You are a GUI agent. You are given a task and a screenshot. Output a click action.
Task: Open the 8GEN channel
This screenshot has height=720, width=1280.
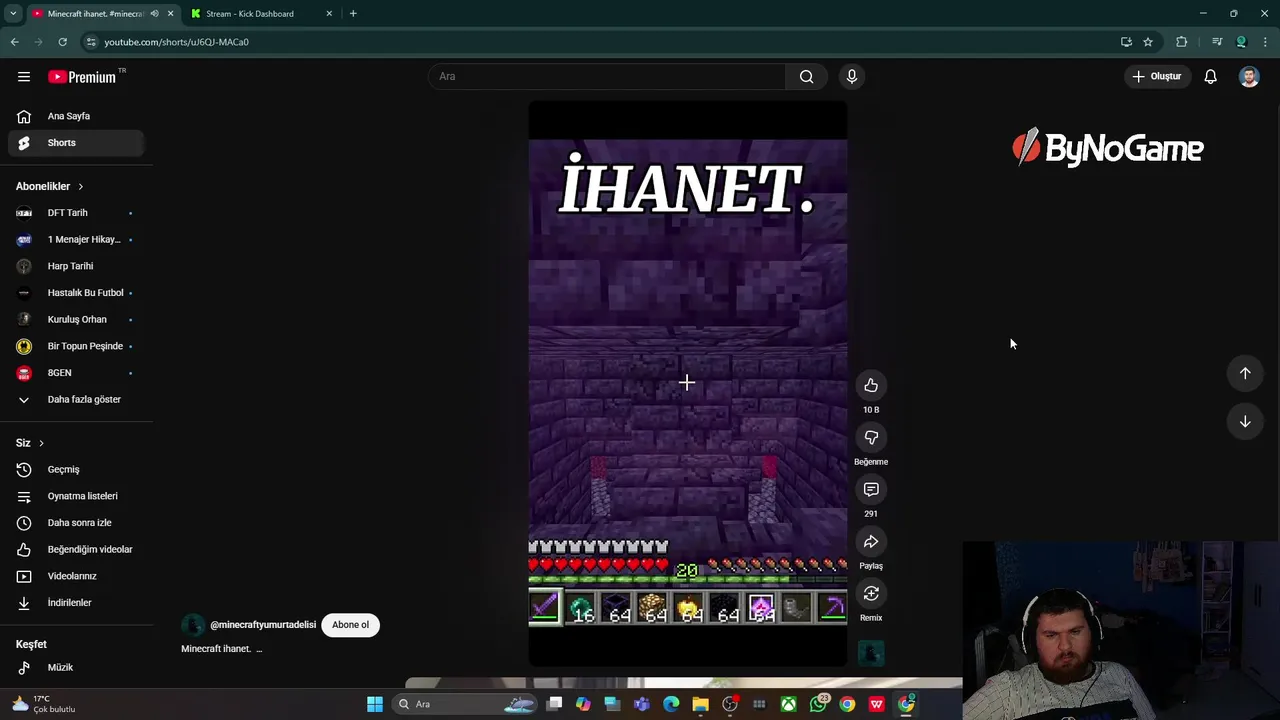[x=76, y=373]
